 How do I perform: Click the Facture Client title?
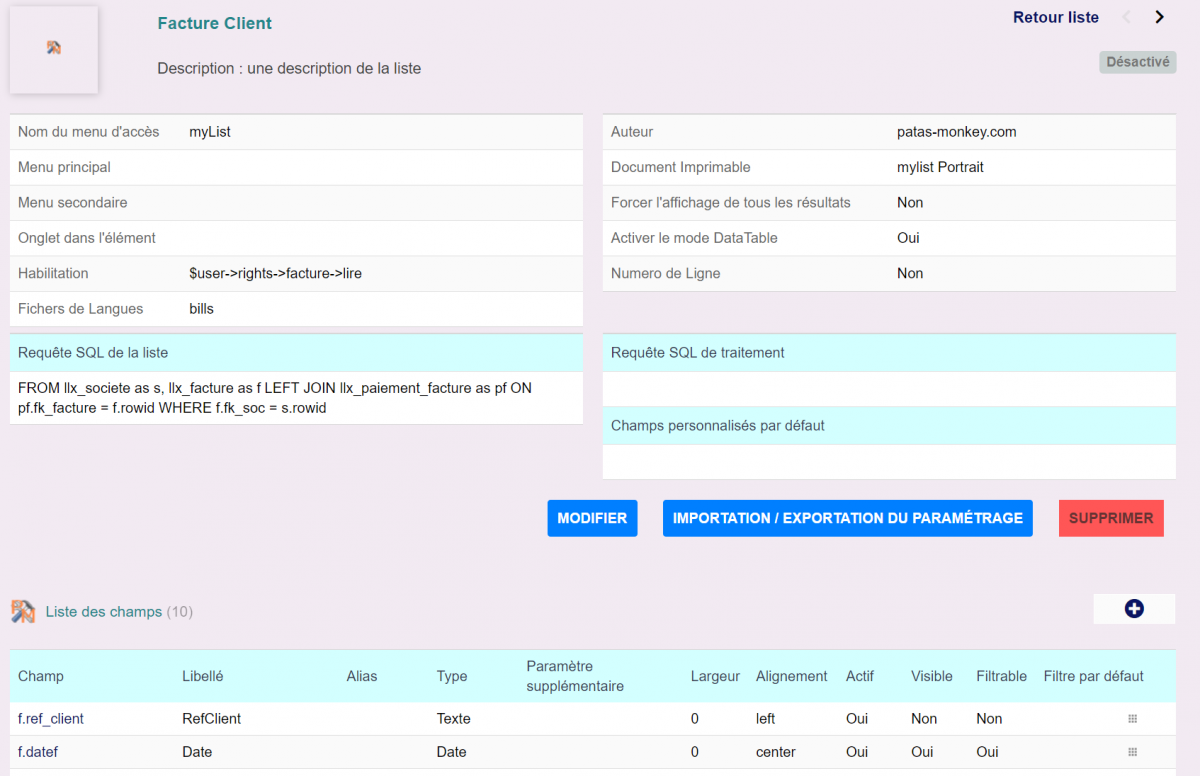pyautogui.click(x=215, y=23)
